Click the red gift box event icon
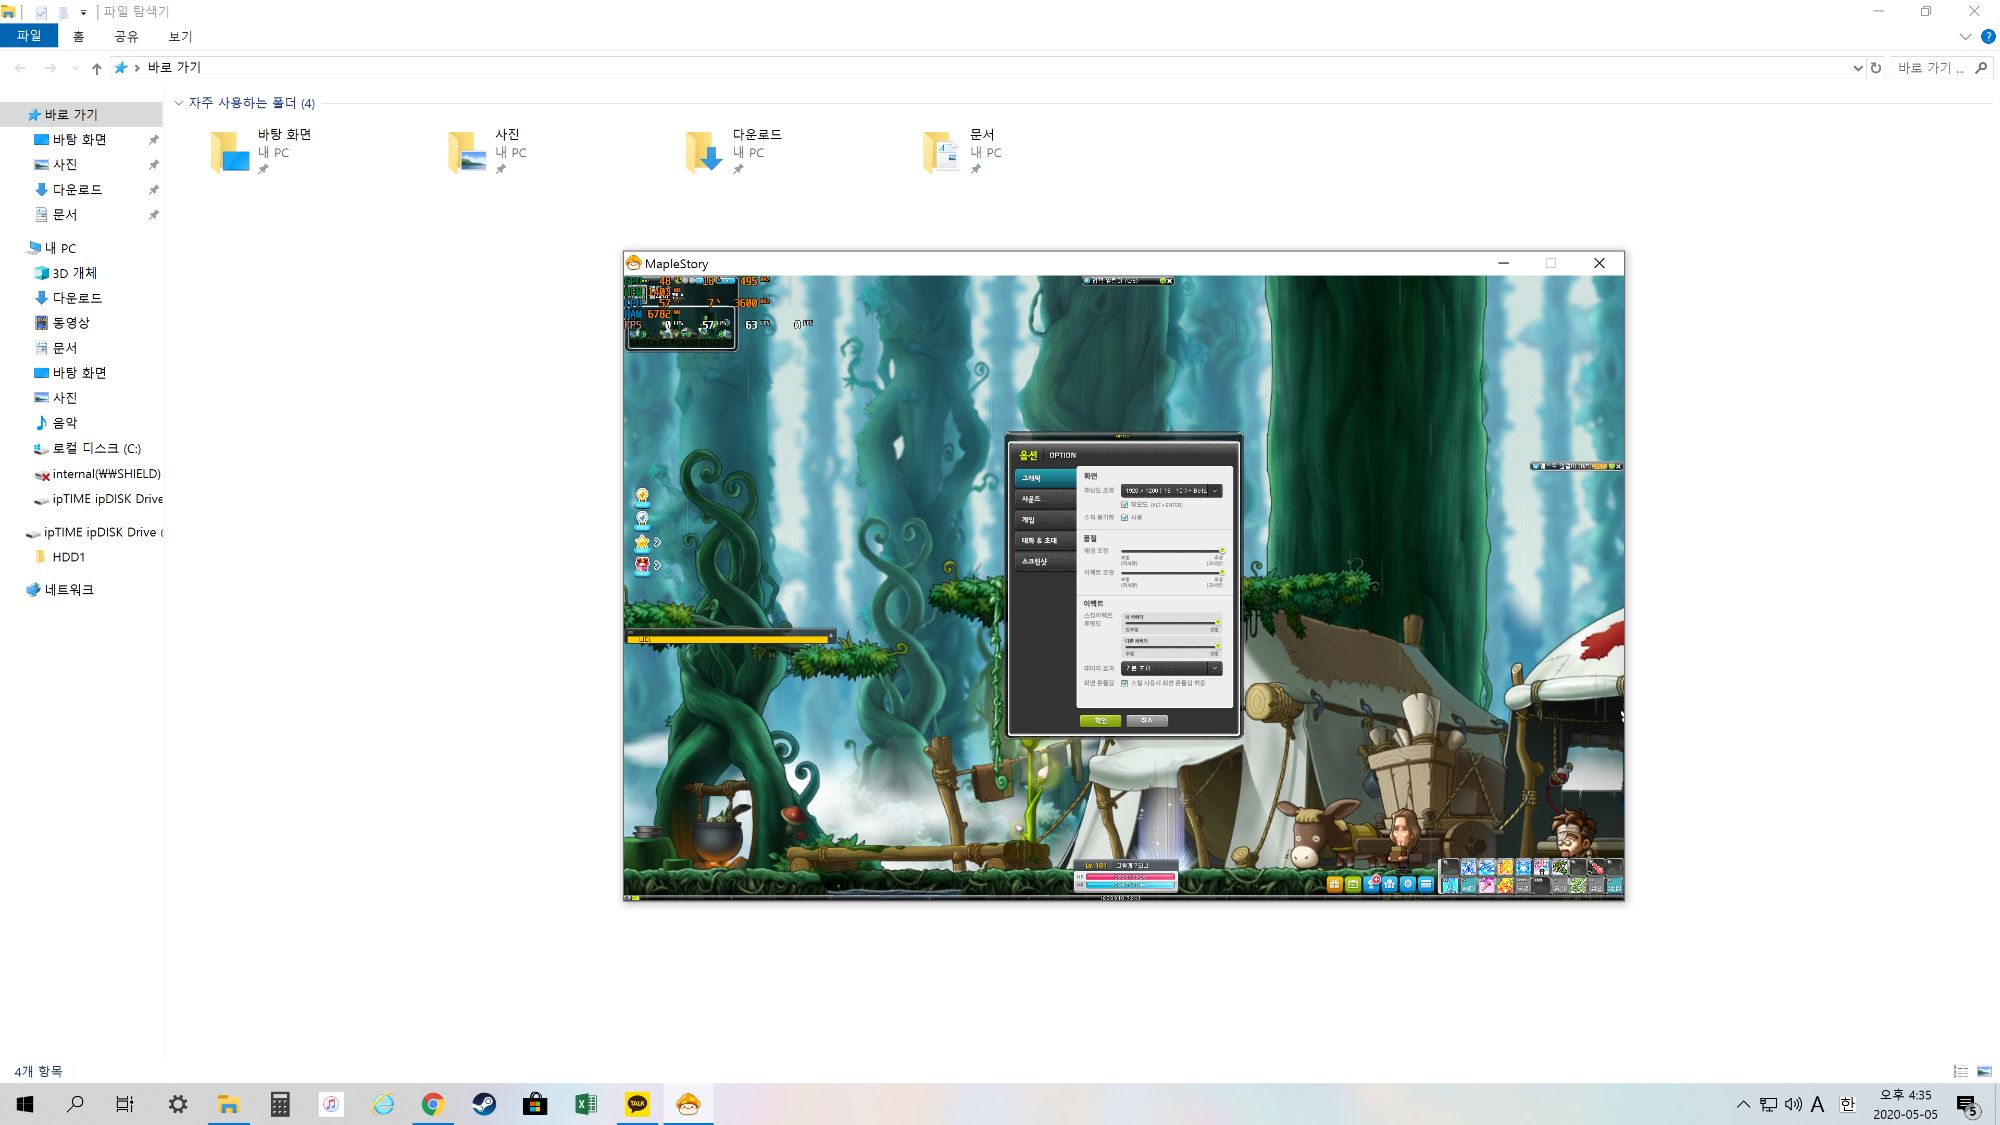This screenshot has height=1125, width=2000. pyautogui.click(x=642, y=566)
